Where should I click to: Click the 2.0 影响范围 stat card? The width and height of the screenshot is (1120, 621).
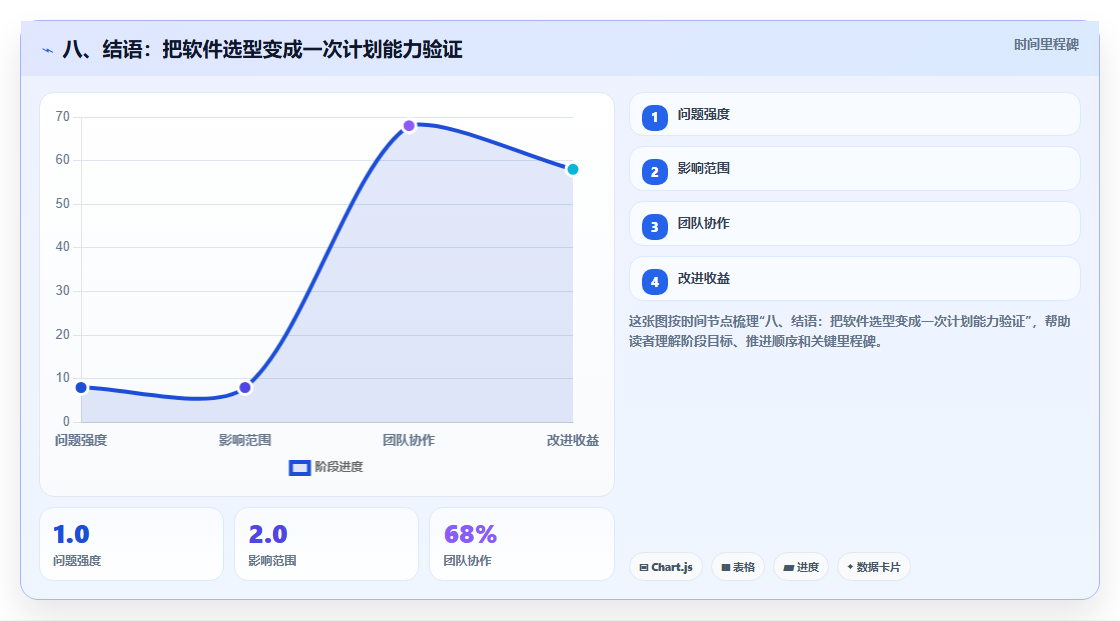click(326, 544)
